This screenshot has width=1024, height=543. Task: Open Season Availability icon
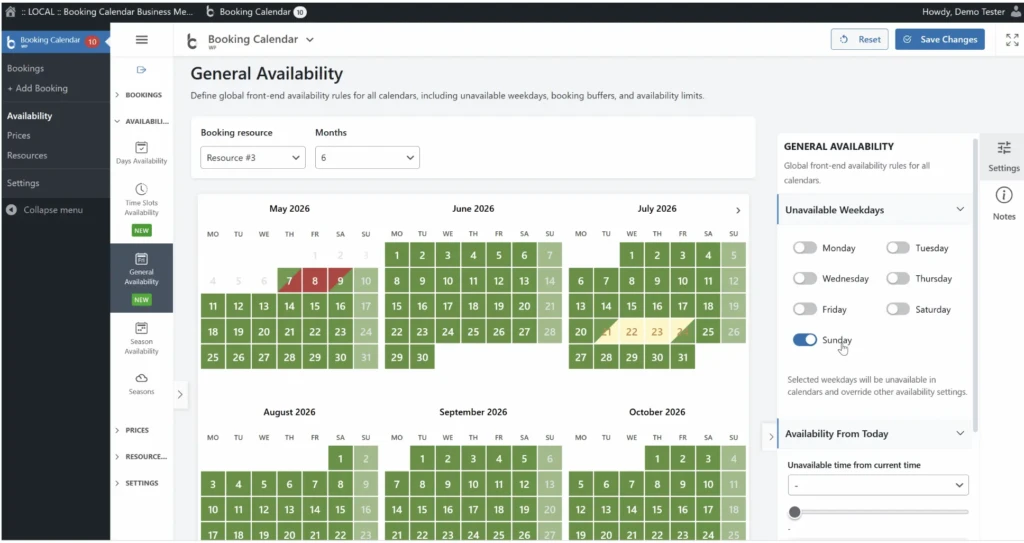pyautogui.click(x=141, y=328)
